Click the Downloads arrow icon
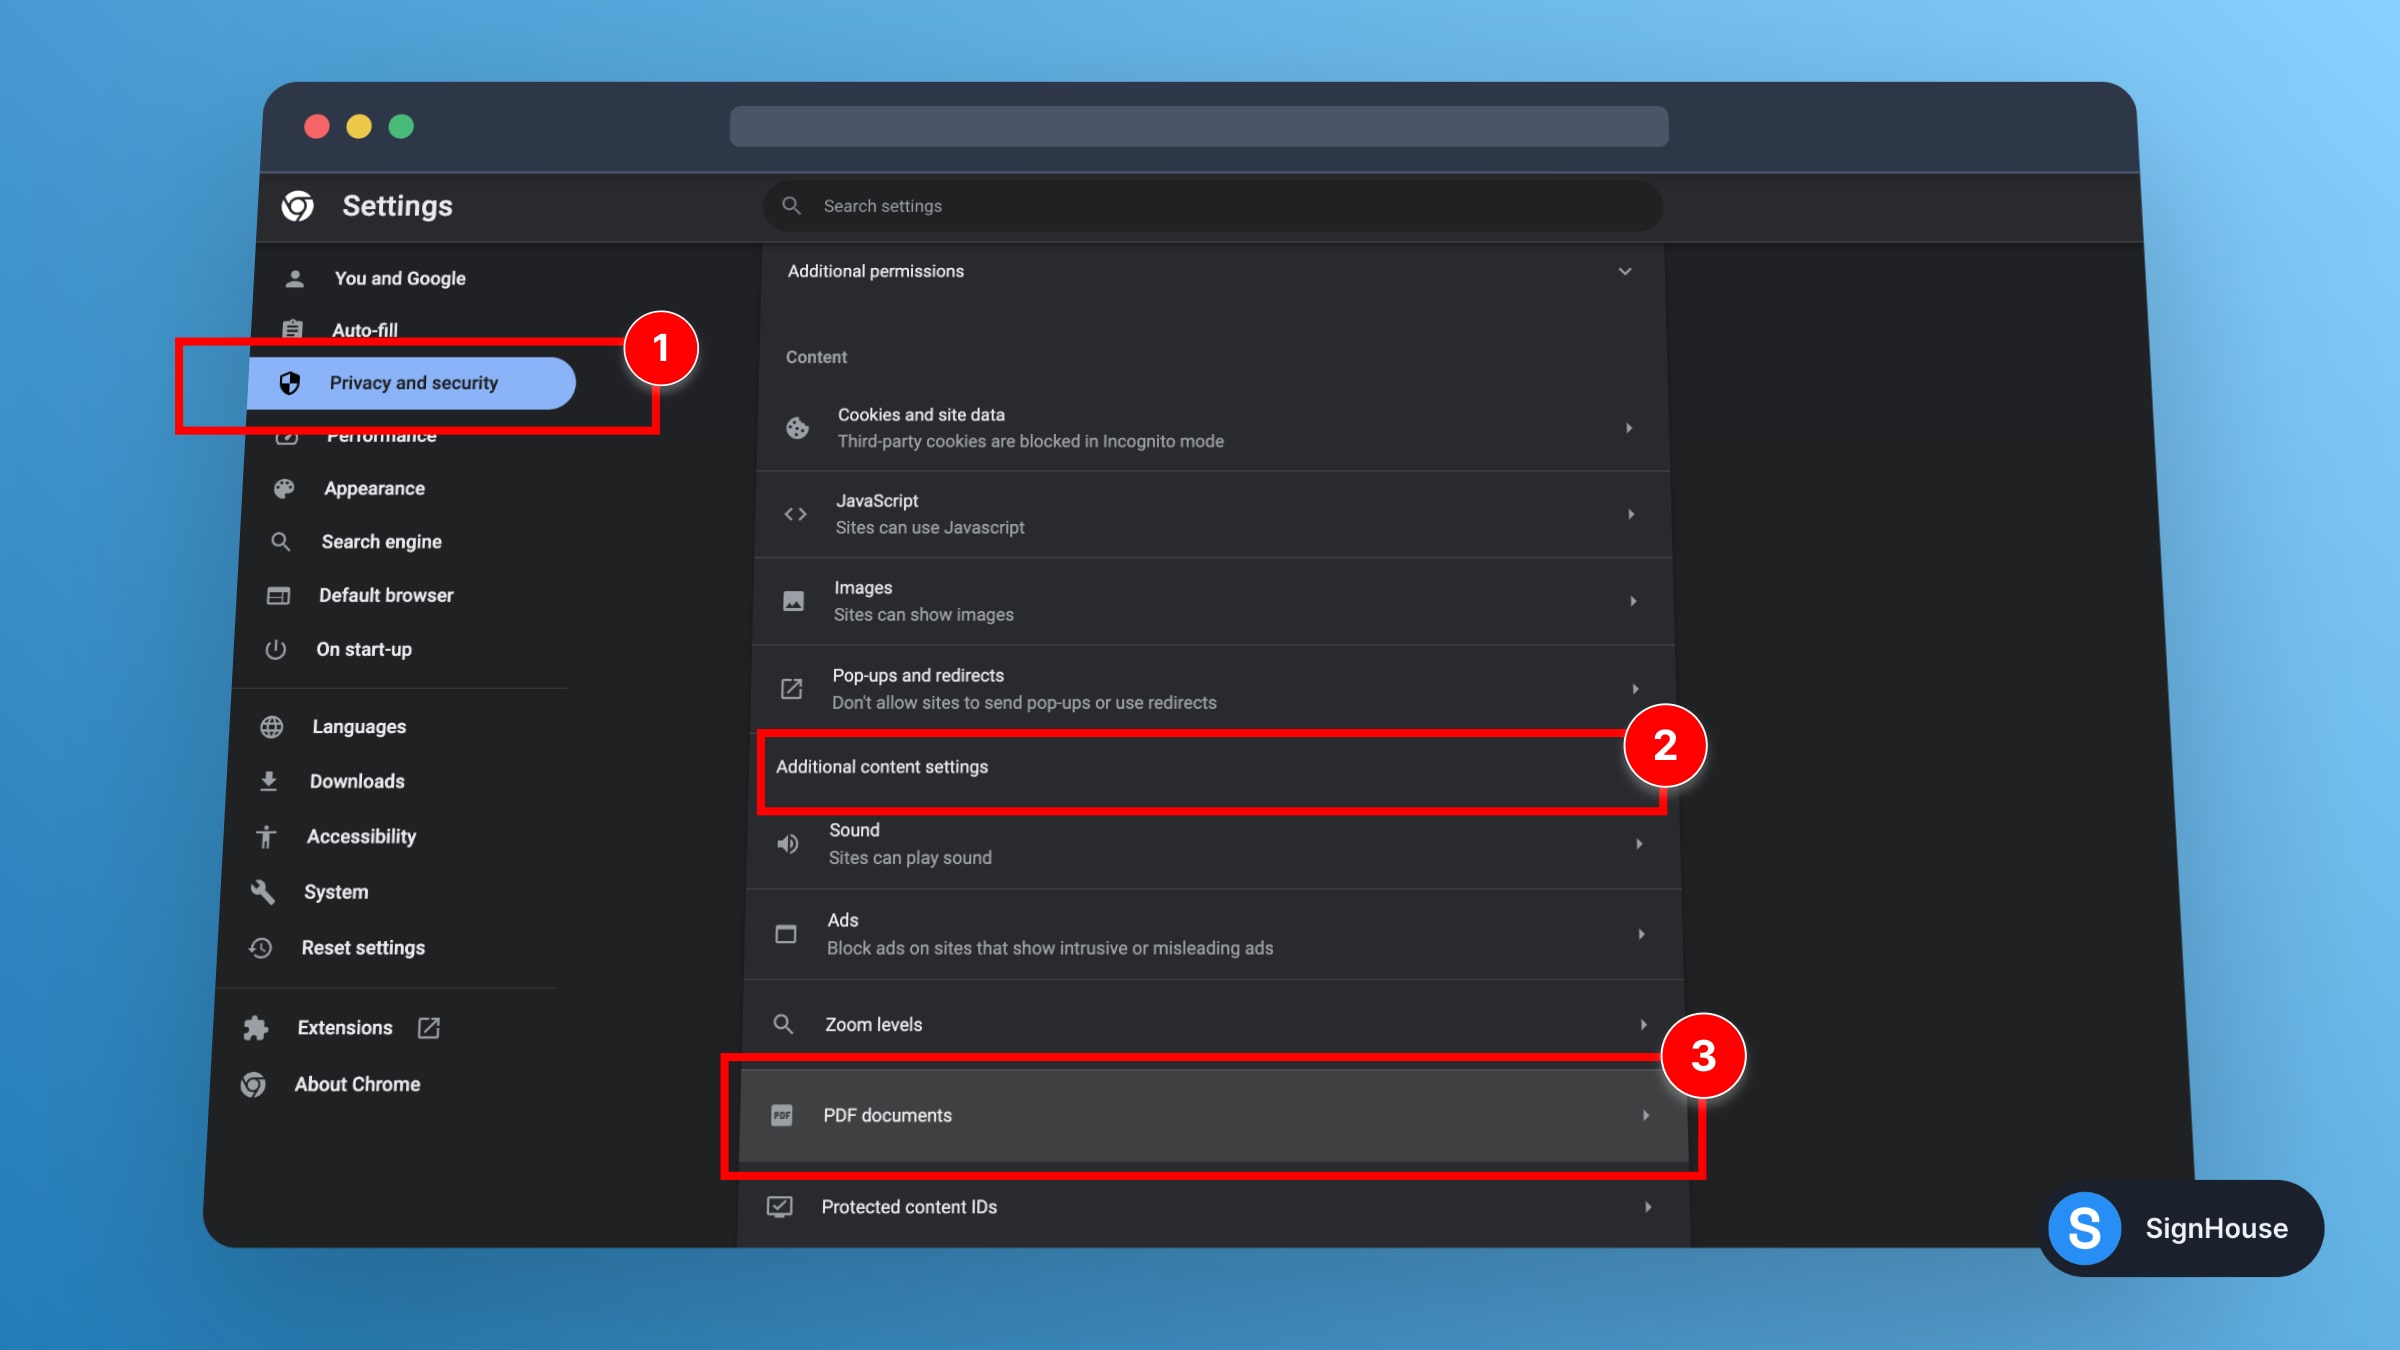 click(268, 780)
